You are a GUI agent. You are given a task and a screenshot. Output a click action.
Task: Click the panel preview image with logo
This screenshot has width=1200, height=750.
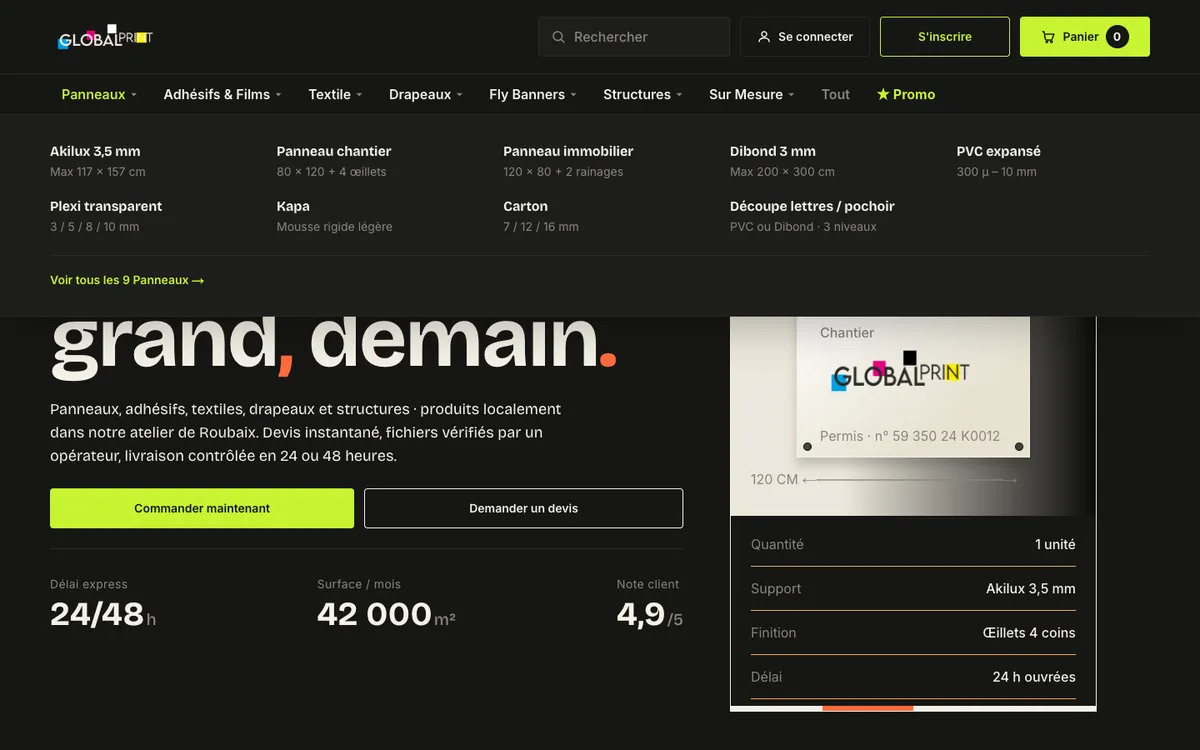coord(913,387)
